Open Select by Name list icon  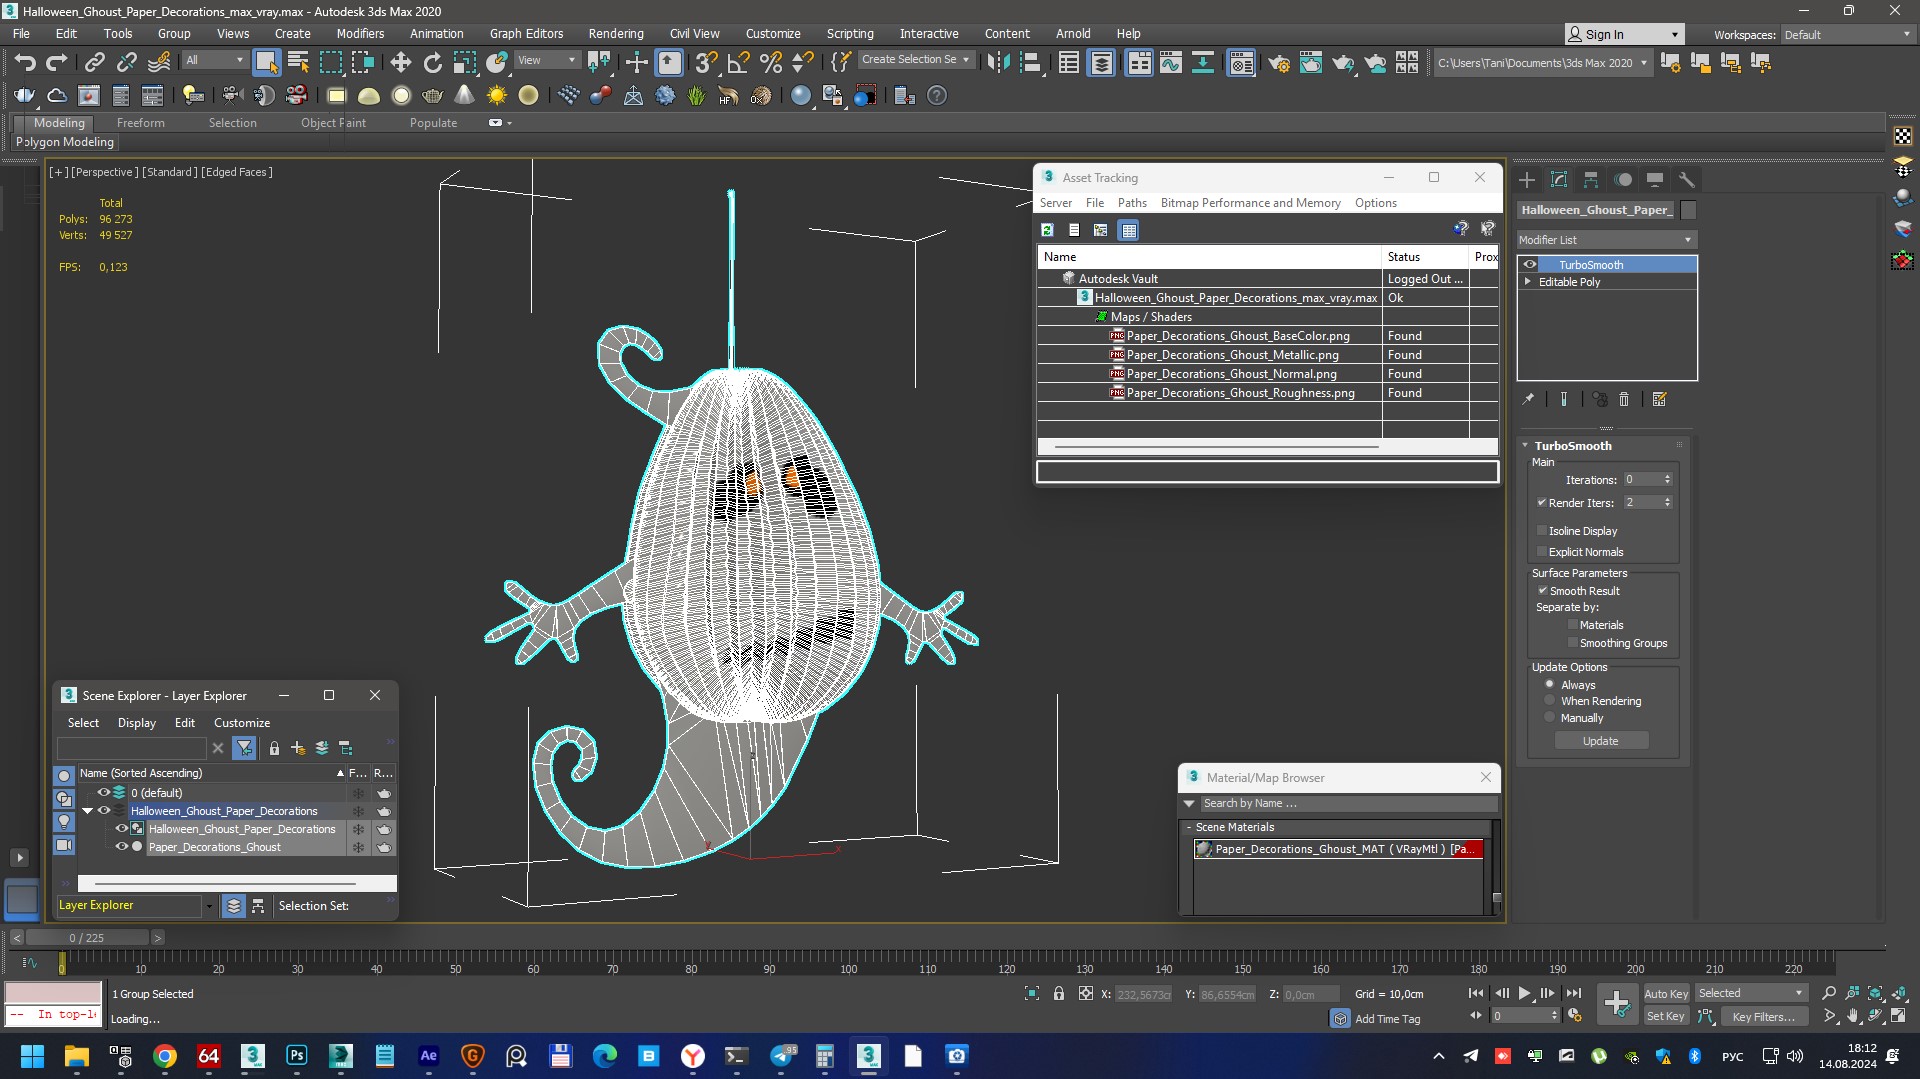coord(298,63)
